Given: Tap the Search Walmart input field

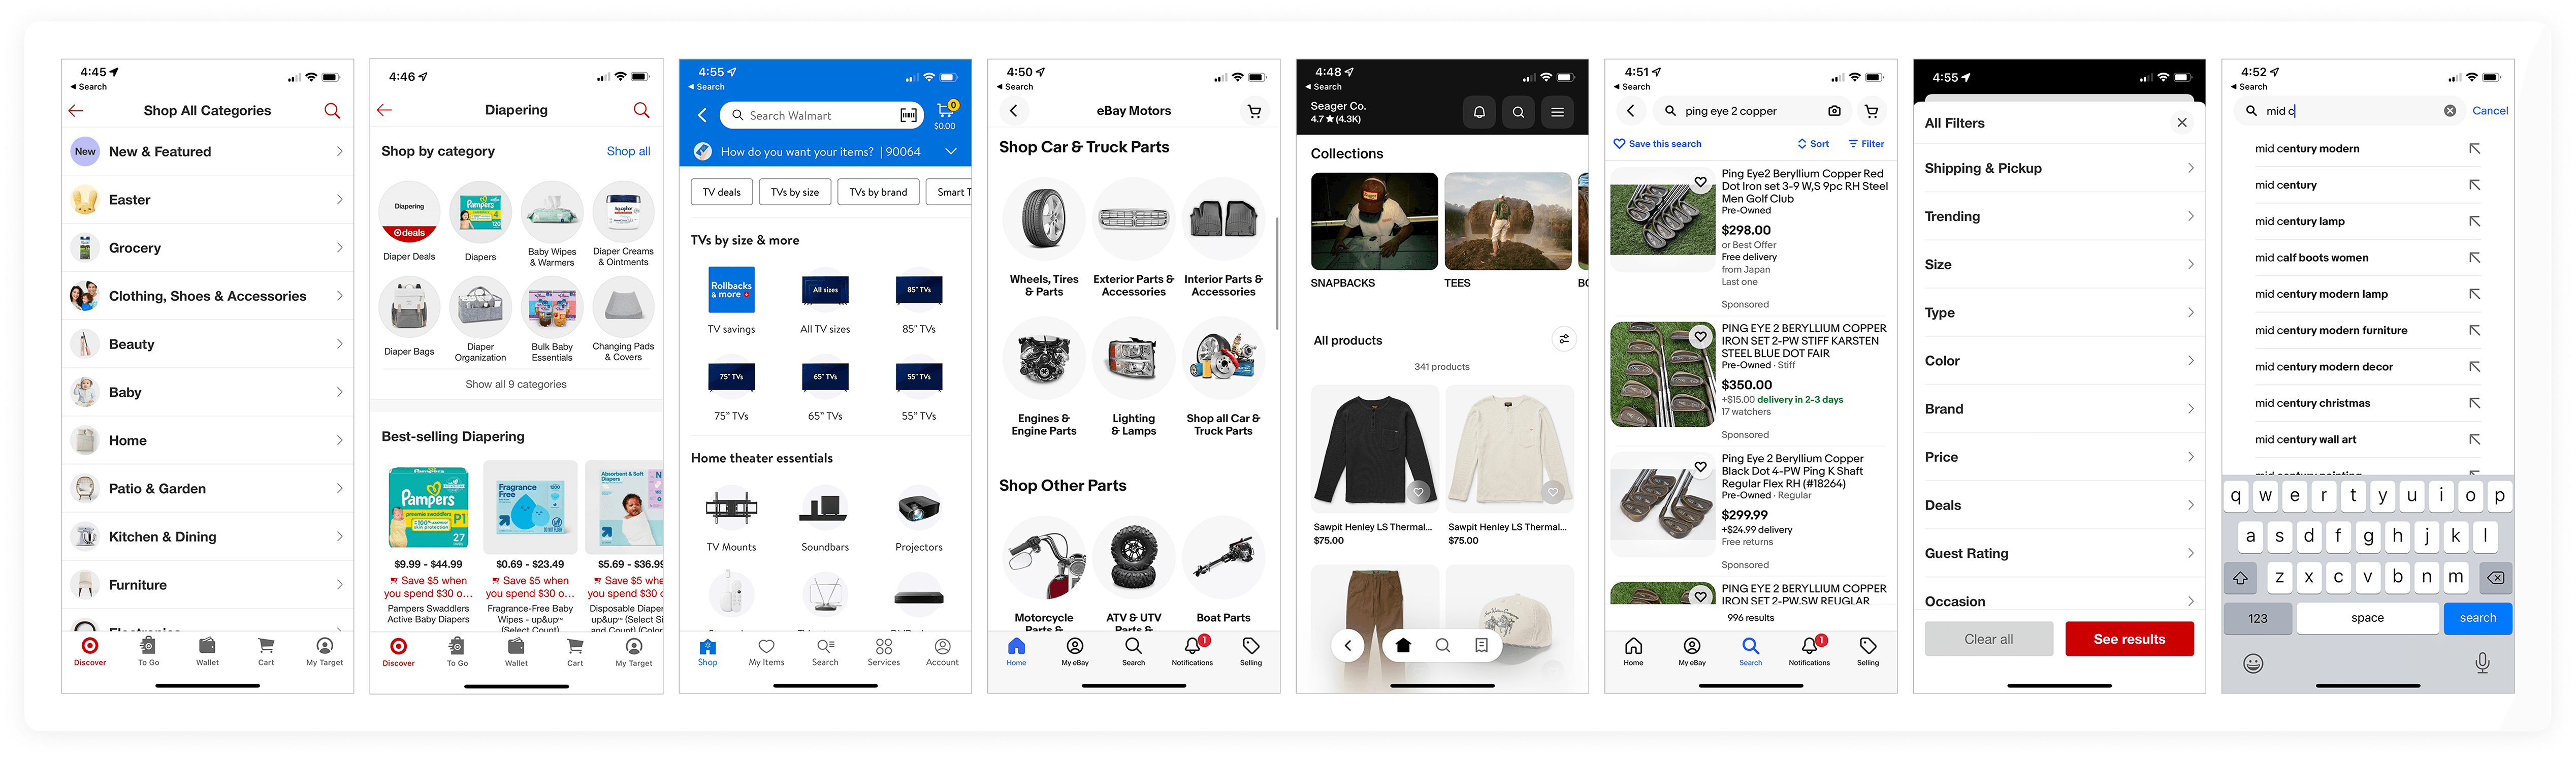Looking at the screenshot, I should pos(822,116).
